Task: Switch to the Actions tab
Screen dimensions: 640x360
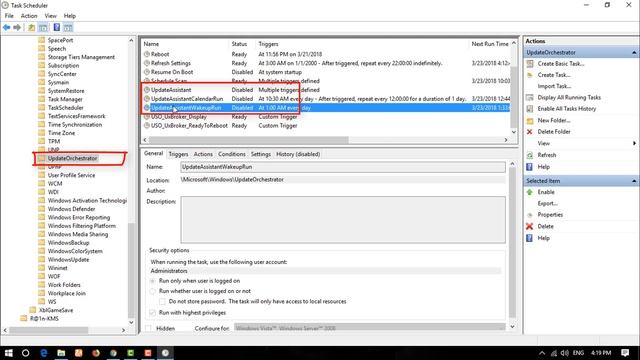Action: [203, 154]
